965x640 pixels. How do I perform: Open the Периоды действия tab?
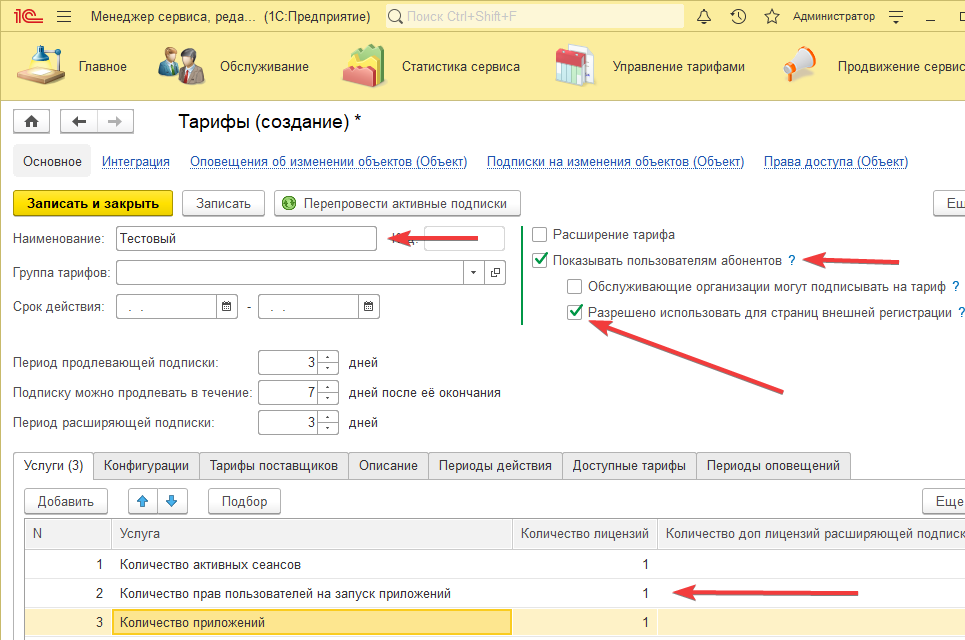click(x=495, y=466)
